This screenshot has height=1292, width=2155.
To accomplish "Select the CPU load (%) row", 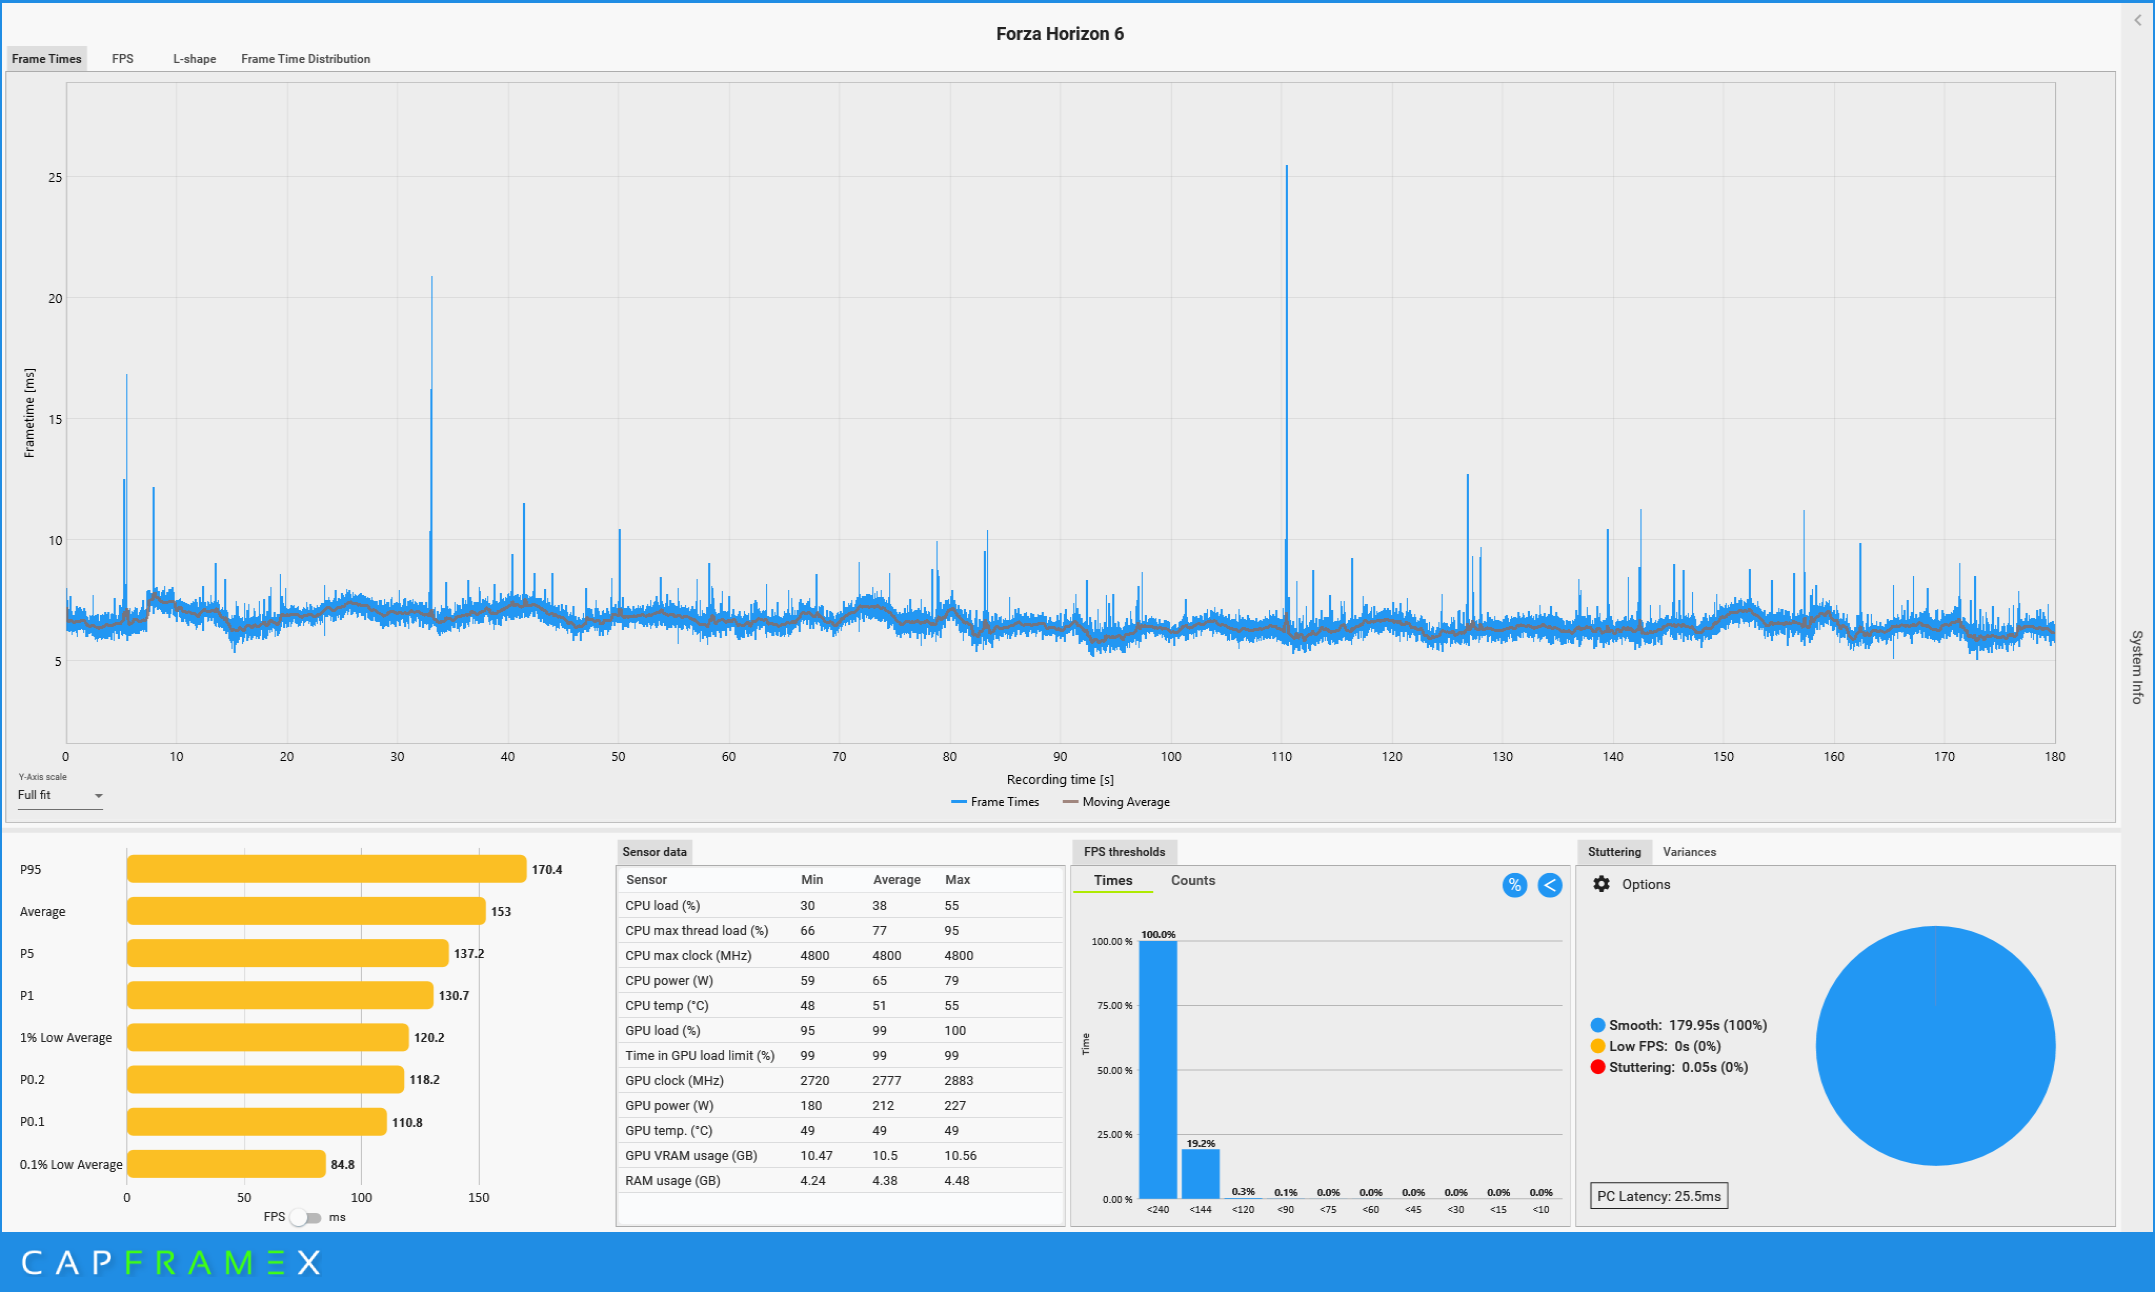I will (840, 905).
